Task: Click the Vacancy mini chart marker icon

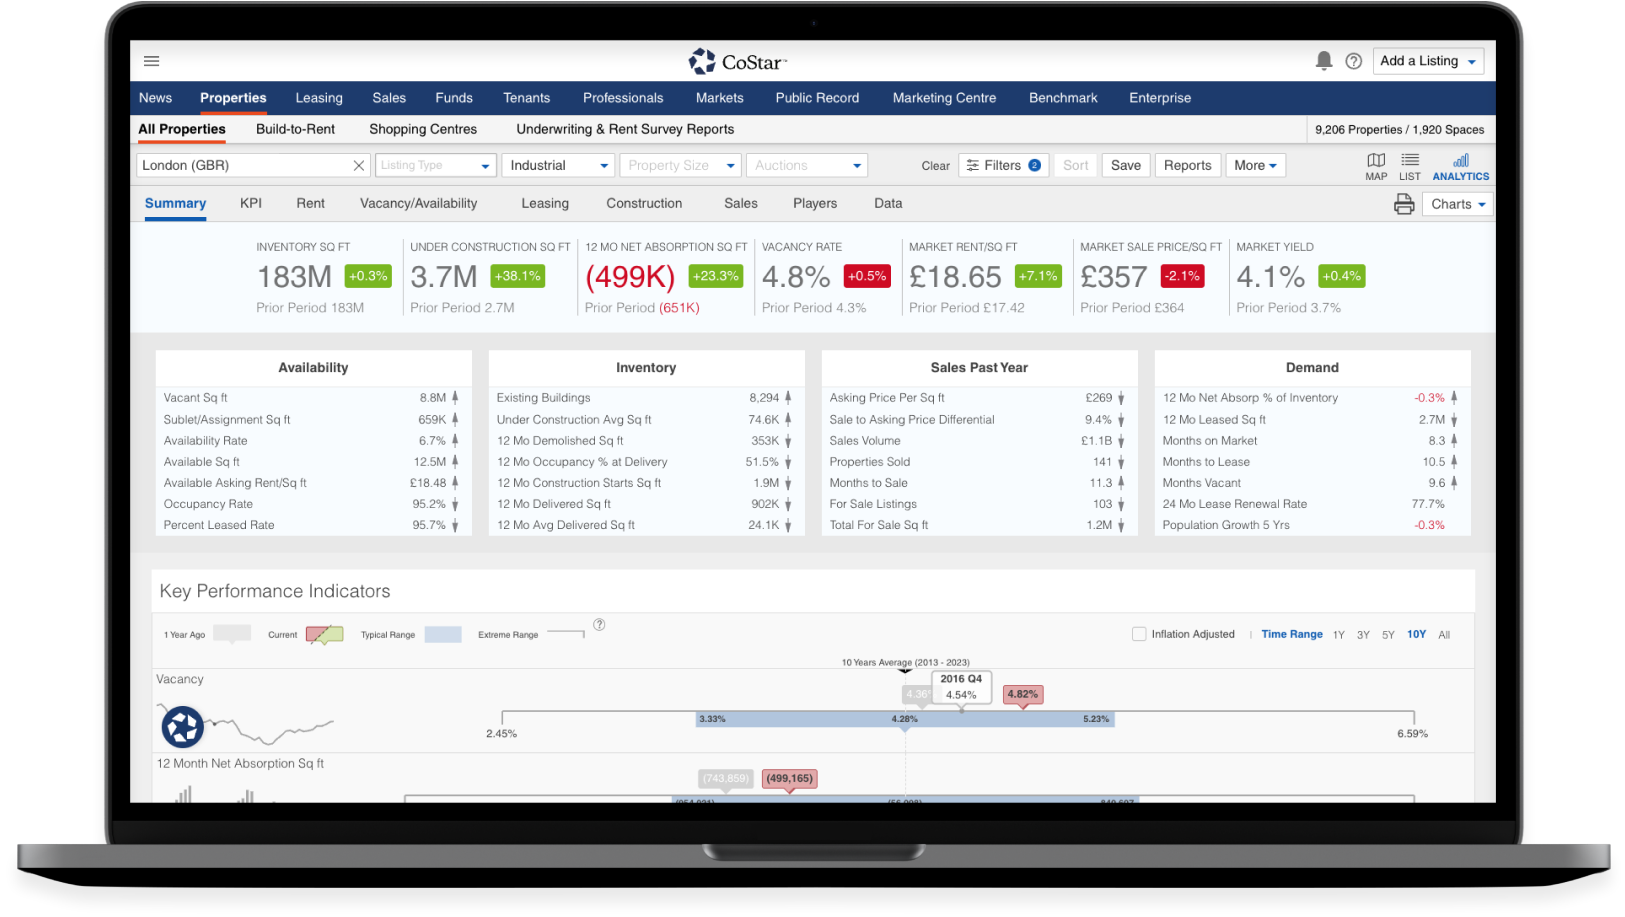Action: [x=183, y=727]
